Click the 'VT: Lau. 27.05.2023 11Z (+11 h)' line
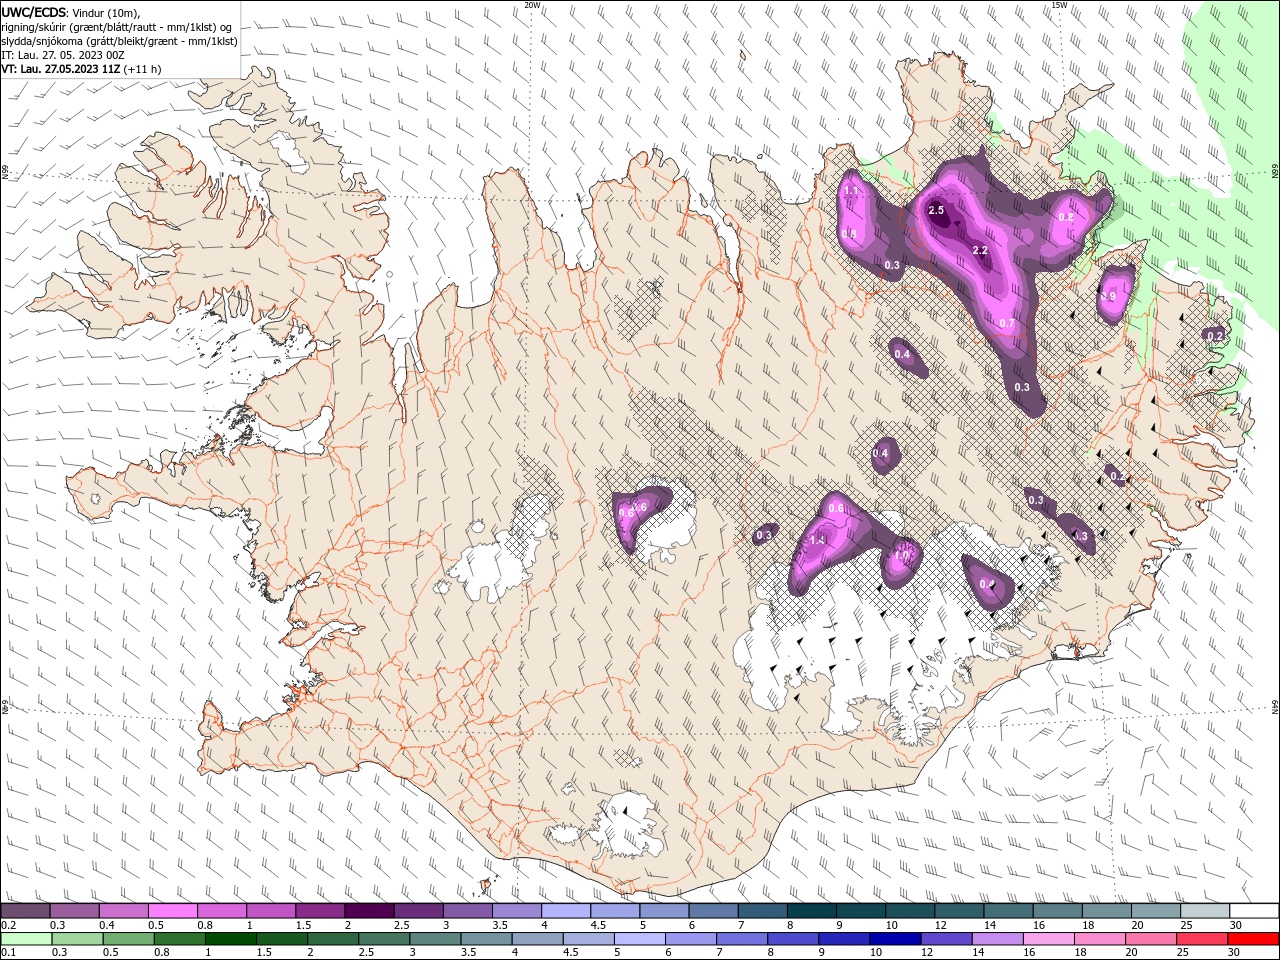Screen dimensions: 1280x960 pos(81,69)
